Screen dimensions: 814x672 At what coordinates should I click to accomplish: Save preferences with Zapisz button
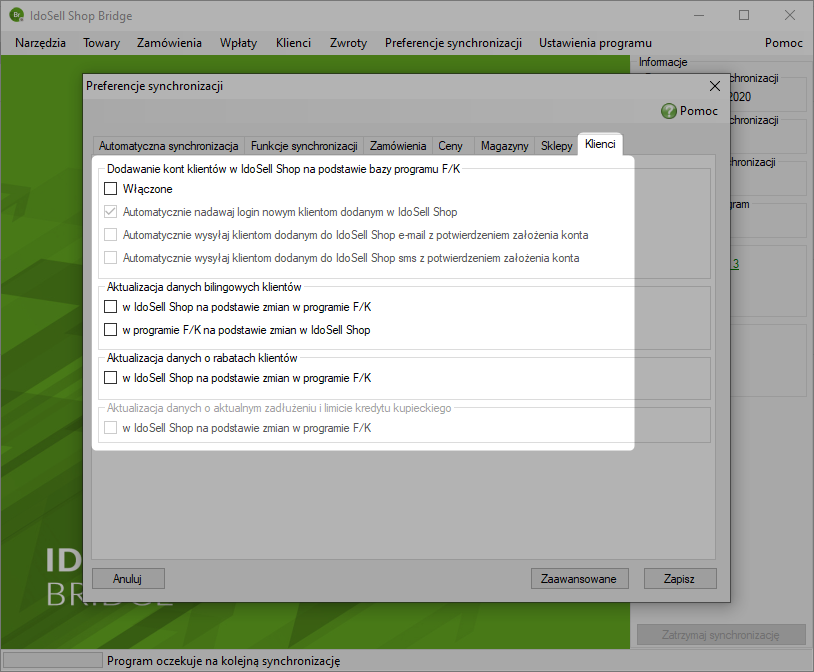pos(680,579)
